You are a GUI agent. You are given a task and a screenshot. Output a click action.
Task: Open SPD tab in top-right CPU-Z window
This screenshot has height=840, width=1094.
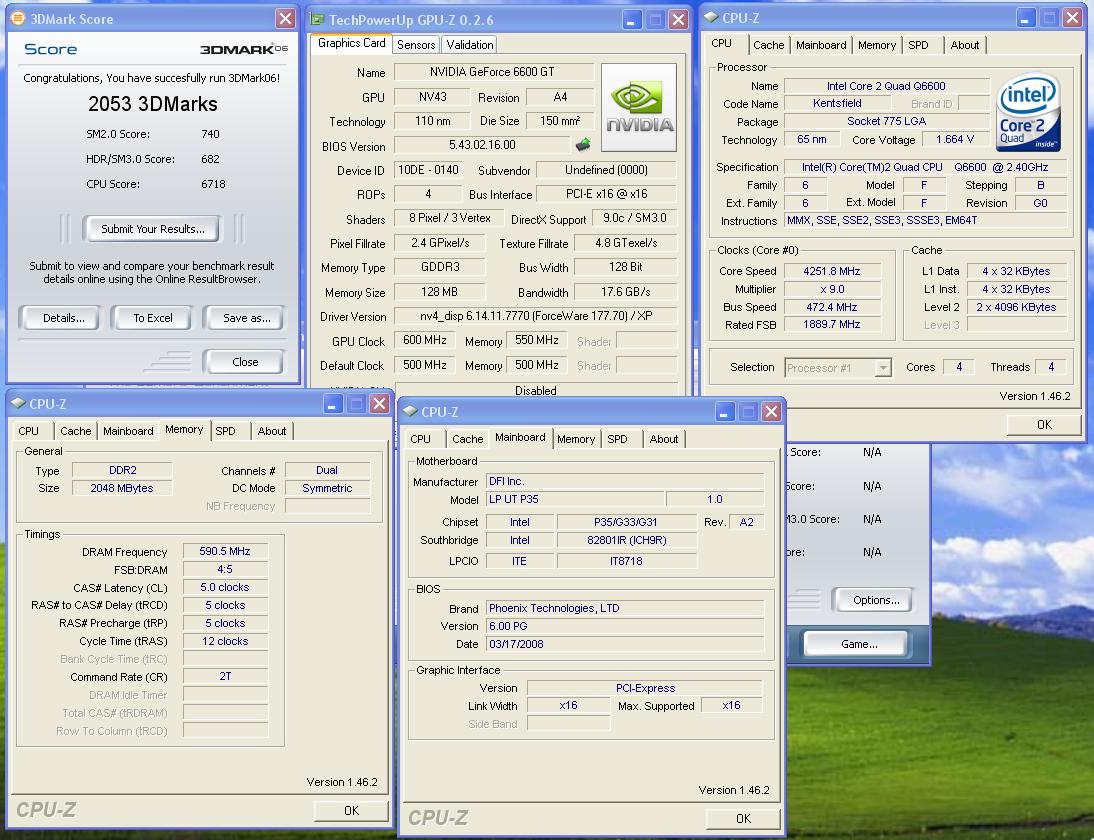918,45
